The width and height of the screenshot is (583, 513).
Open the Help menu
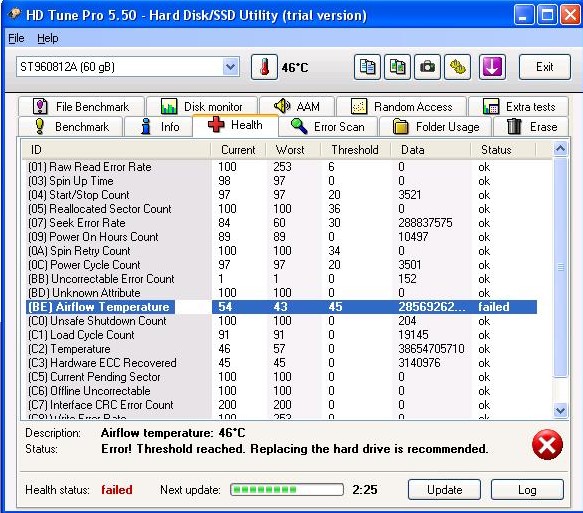click(48, 38)
